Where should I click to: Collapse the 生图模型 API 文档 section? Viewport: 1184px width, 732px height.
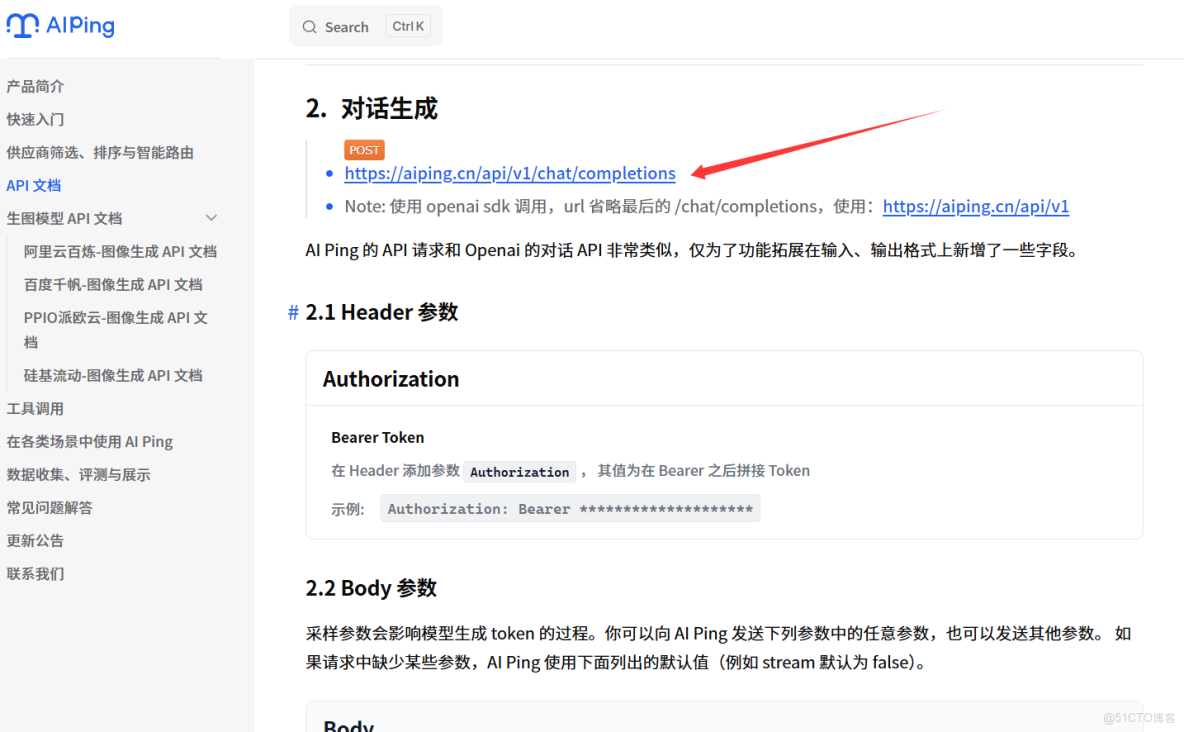click(x=211, y=217)
